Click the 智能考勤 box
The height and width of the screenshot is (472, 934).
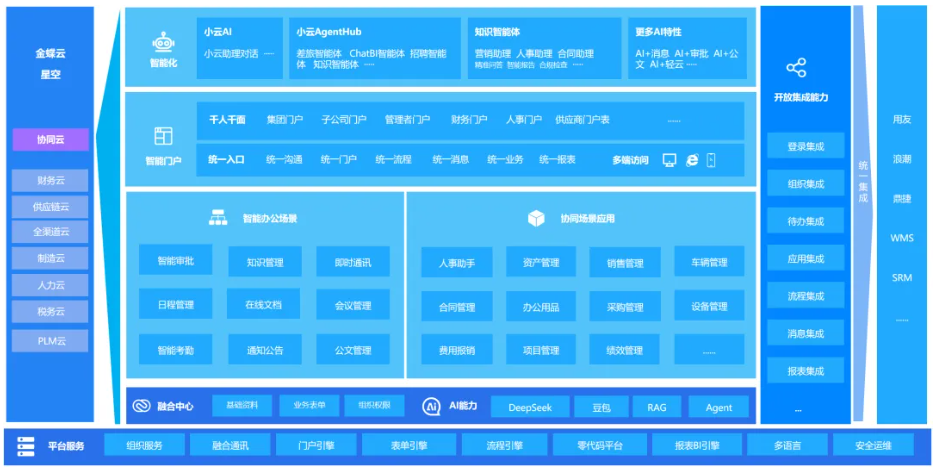176,349
